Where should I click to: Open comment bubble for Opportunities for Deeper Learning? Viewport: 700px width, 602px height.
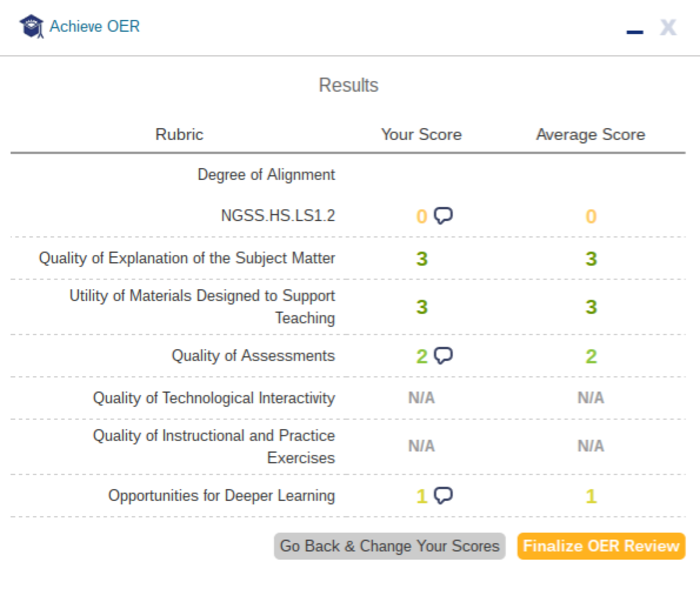pyautogui.click(x=444, y=495)
